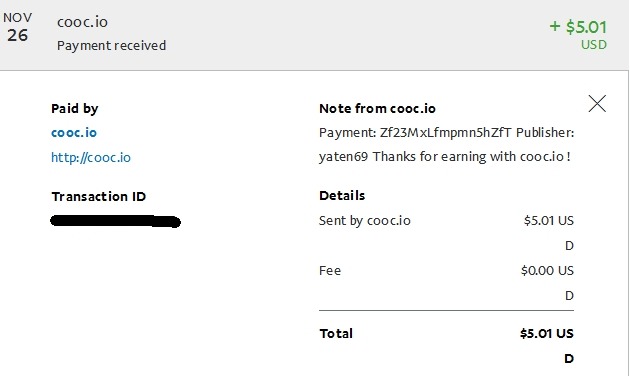The width and height of the screenshot is (630, 376).
Task: Click the Paid by heading
Action: click(75, 108)
